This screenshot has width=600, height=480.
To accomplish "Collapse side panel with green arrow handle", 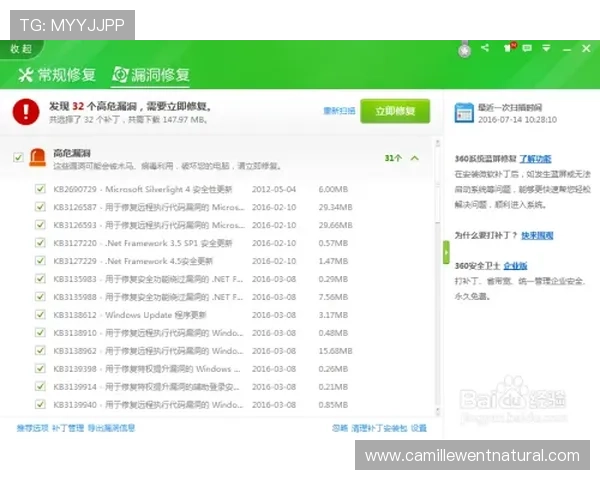I will (x=446, y=252).
